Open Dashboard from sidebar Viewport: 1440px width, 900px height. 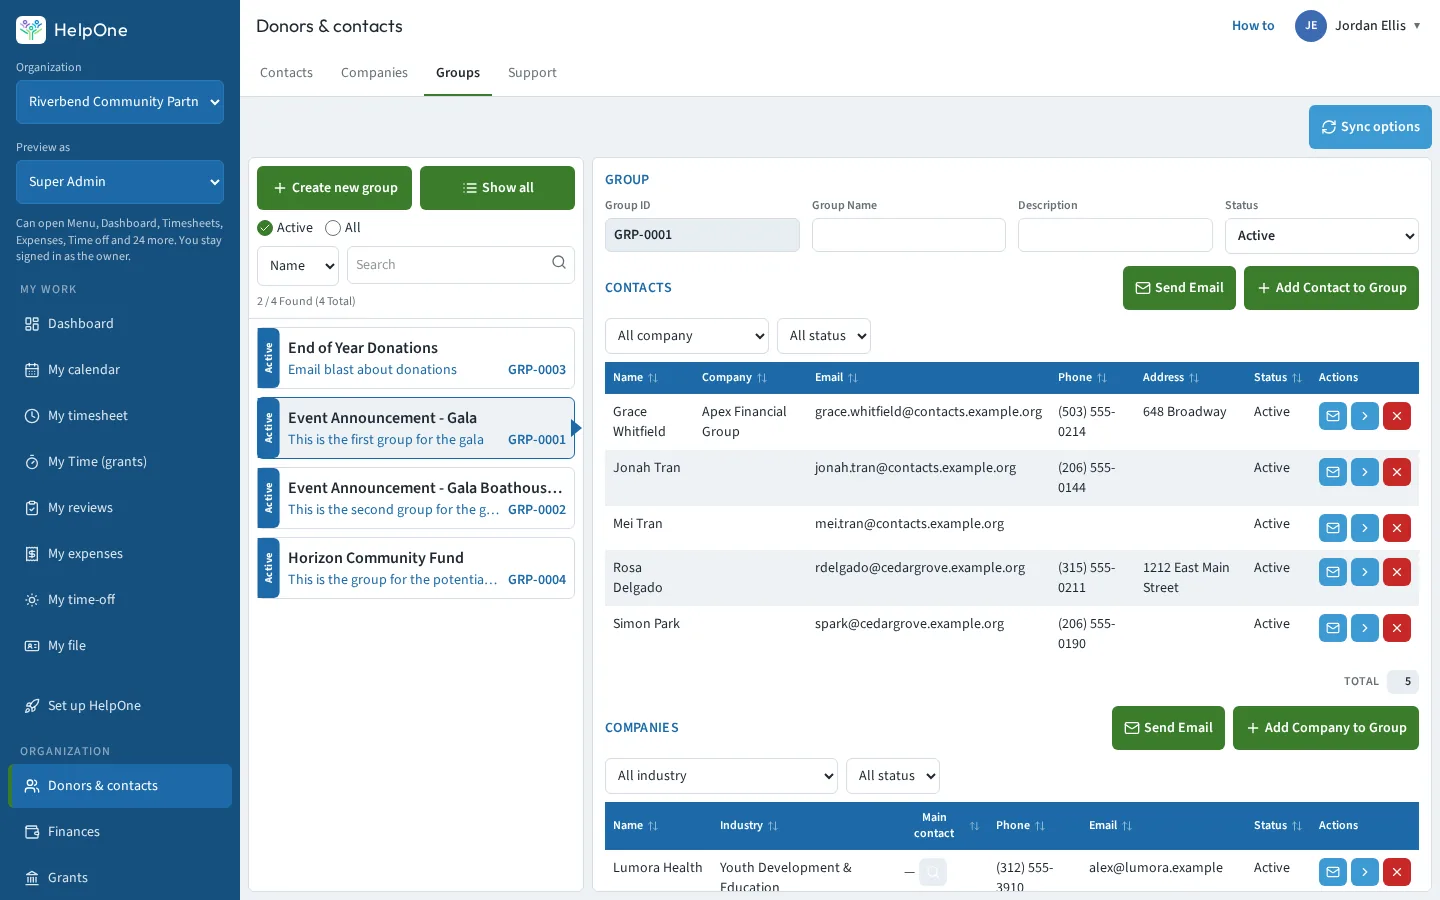click(120, 324)
